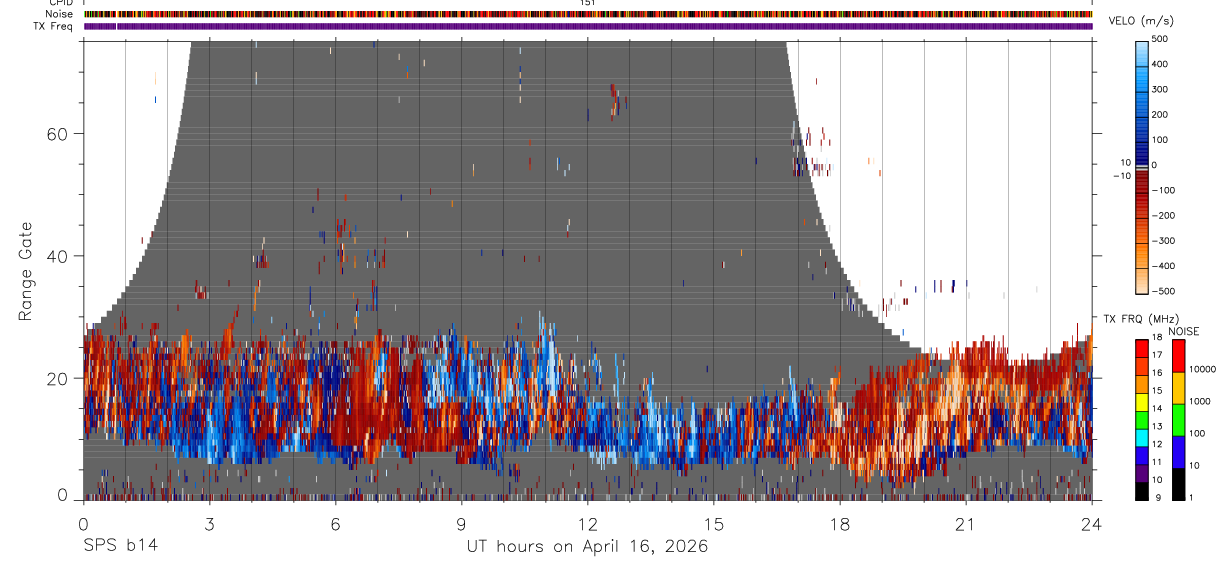1228x567 pixels.
Task: Click the '9' label on TX FRQ legend
Action: point(1158,497)
